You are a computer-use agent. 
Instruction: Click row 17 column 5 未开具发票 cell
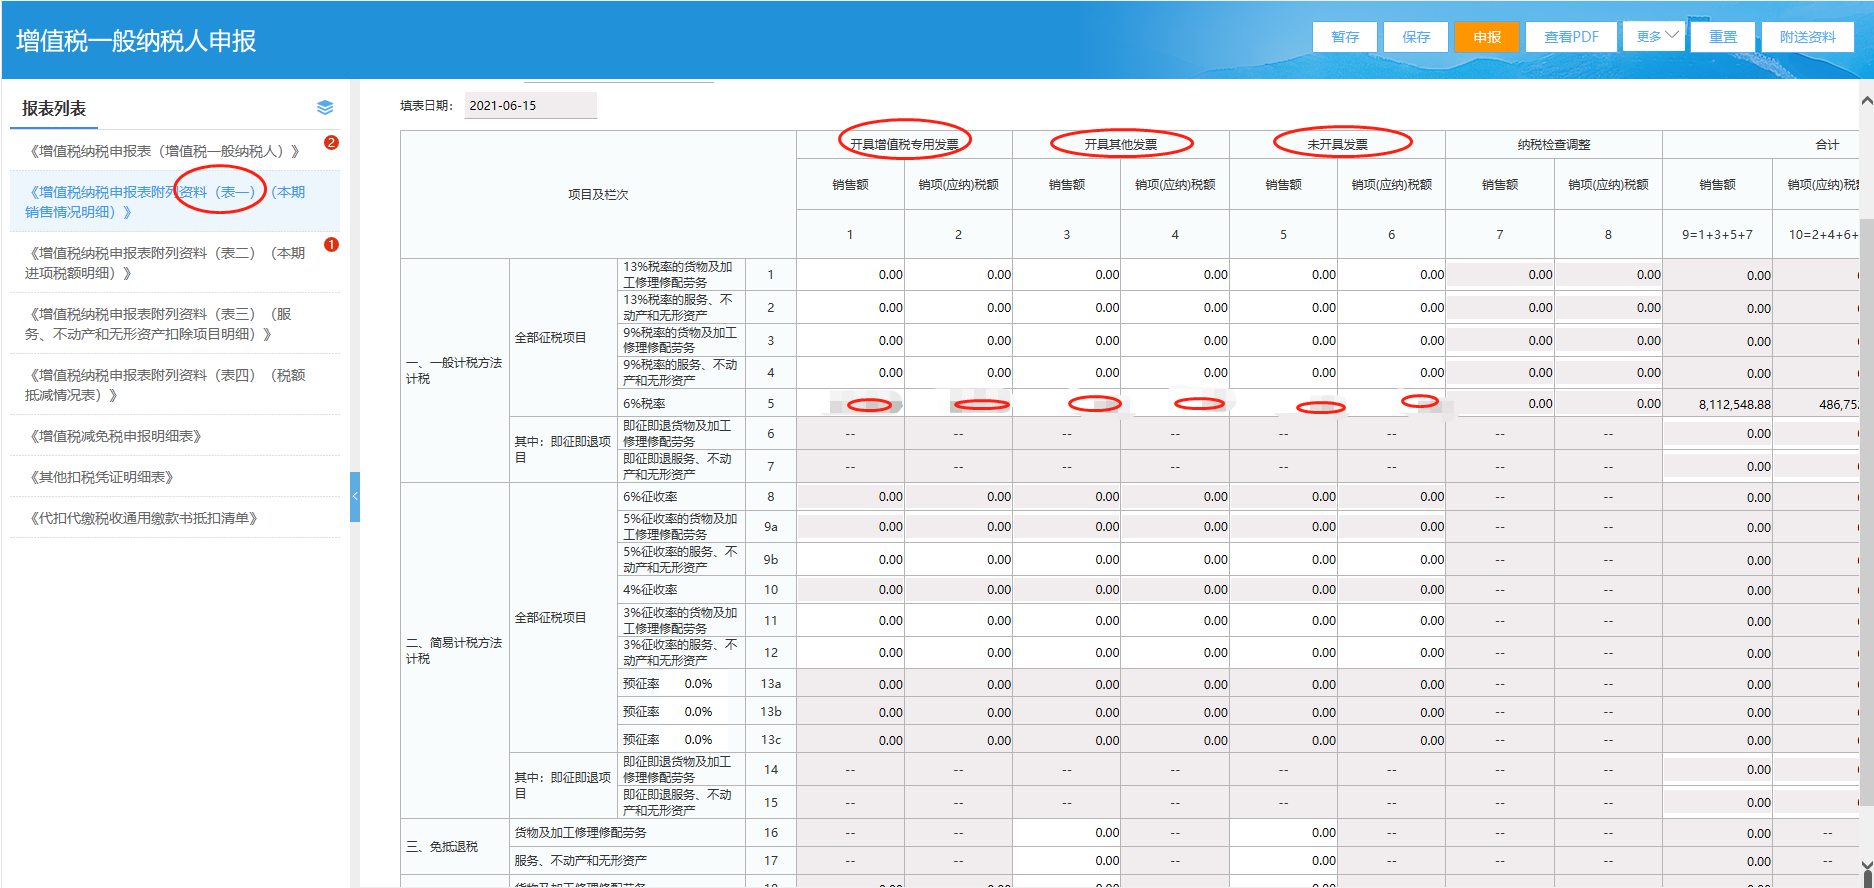pyautogui.click(x=1283, y=861)
